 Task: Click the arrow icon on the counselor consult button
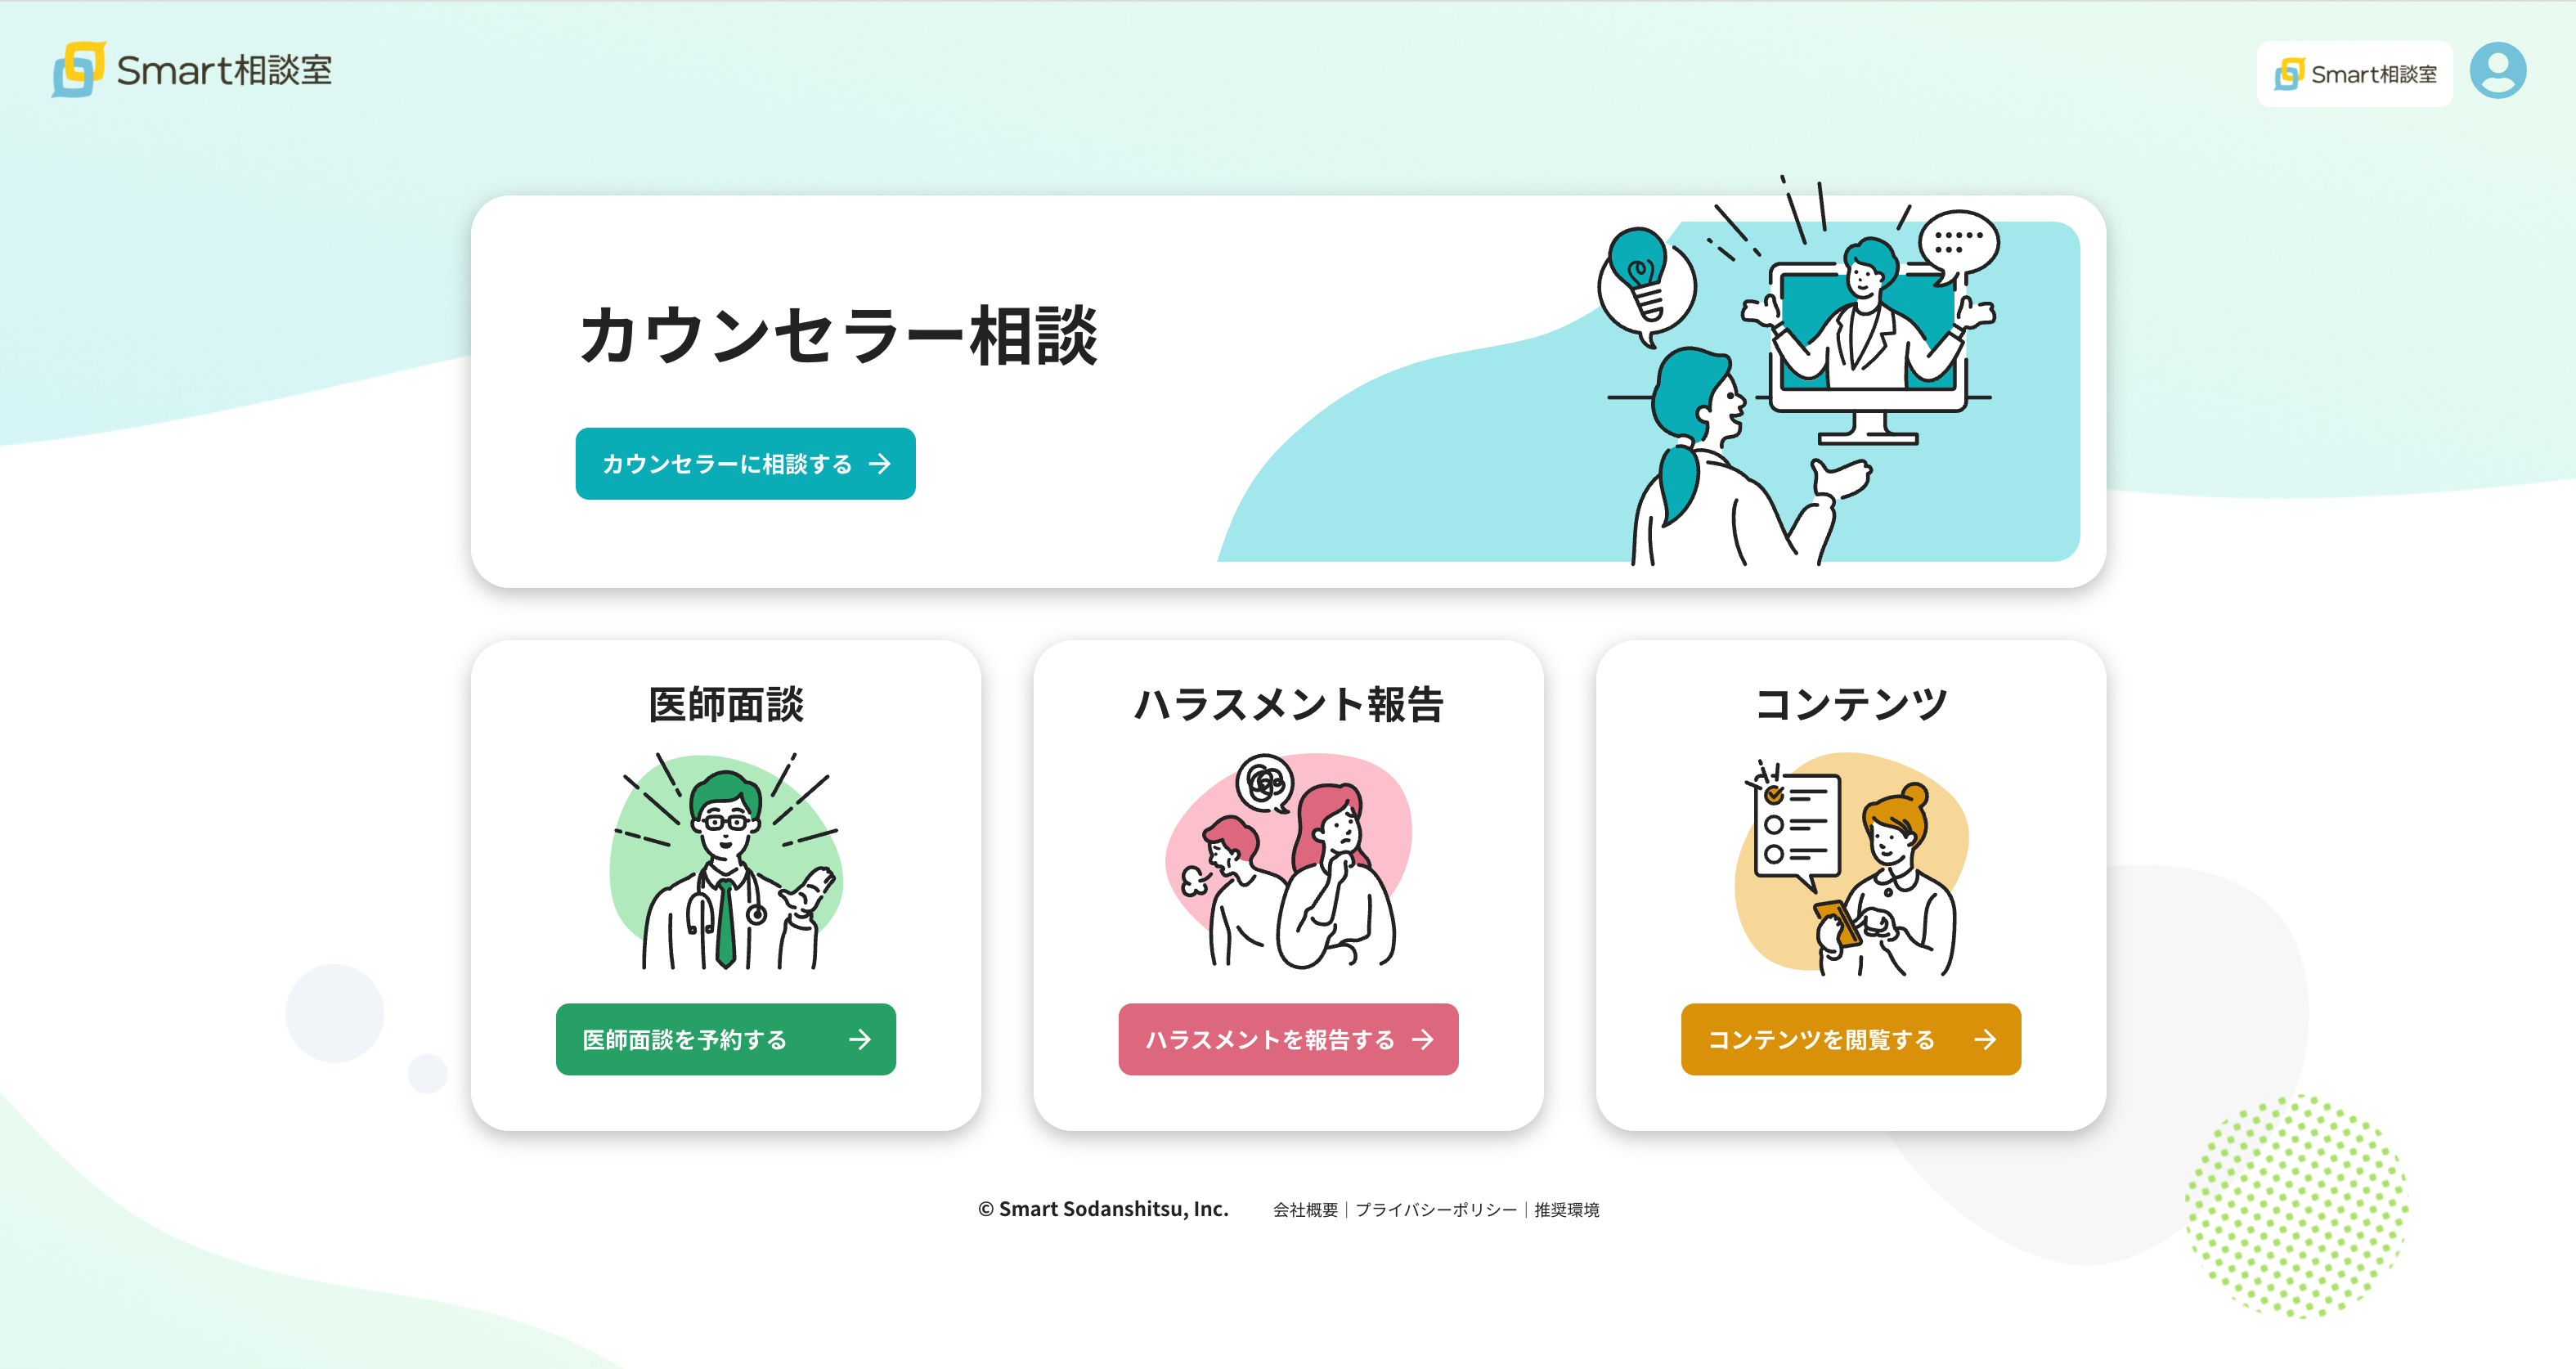[879, 464]
